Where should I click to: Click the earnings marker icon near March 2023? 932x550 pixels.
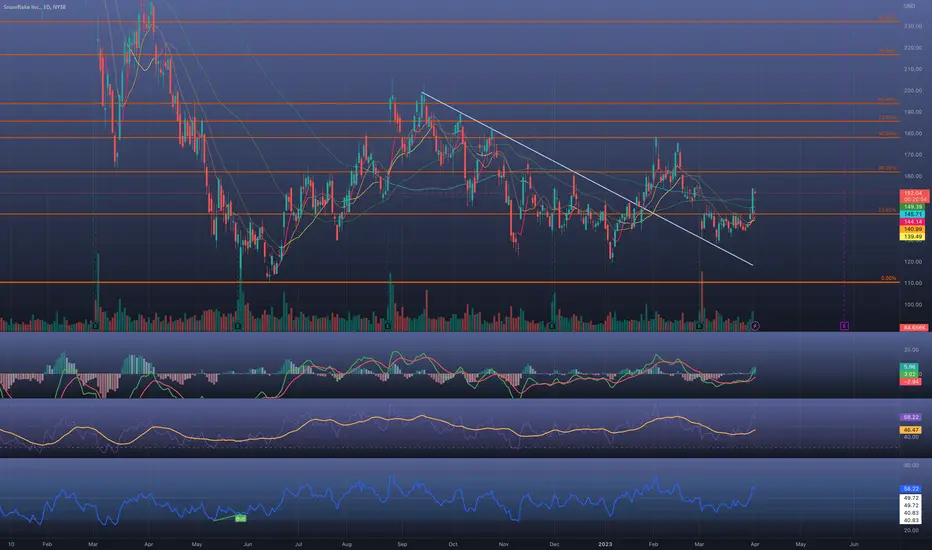coord(700,326)
